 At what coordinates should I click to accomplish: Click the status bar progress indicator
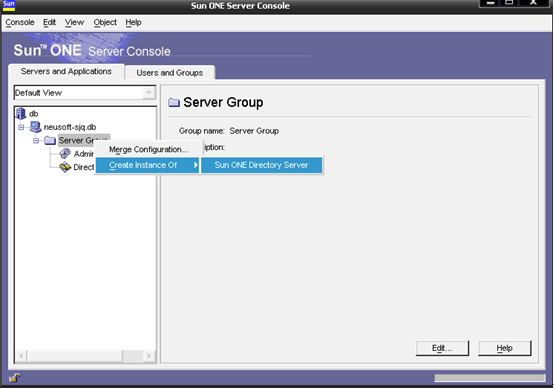pos(490,378)
